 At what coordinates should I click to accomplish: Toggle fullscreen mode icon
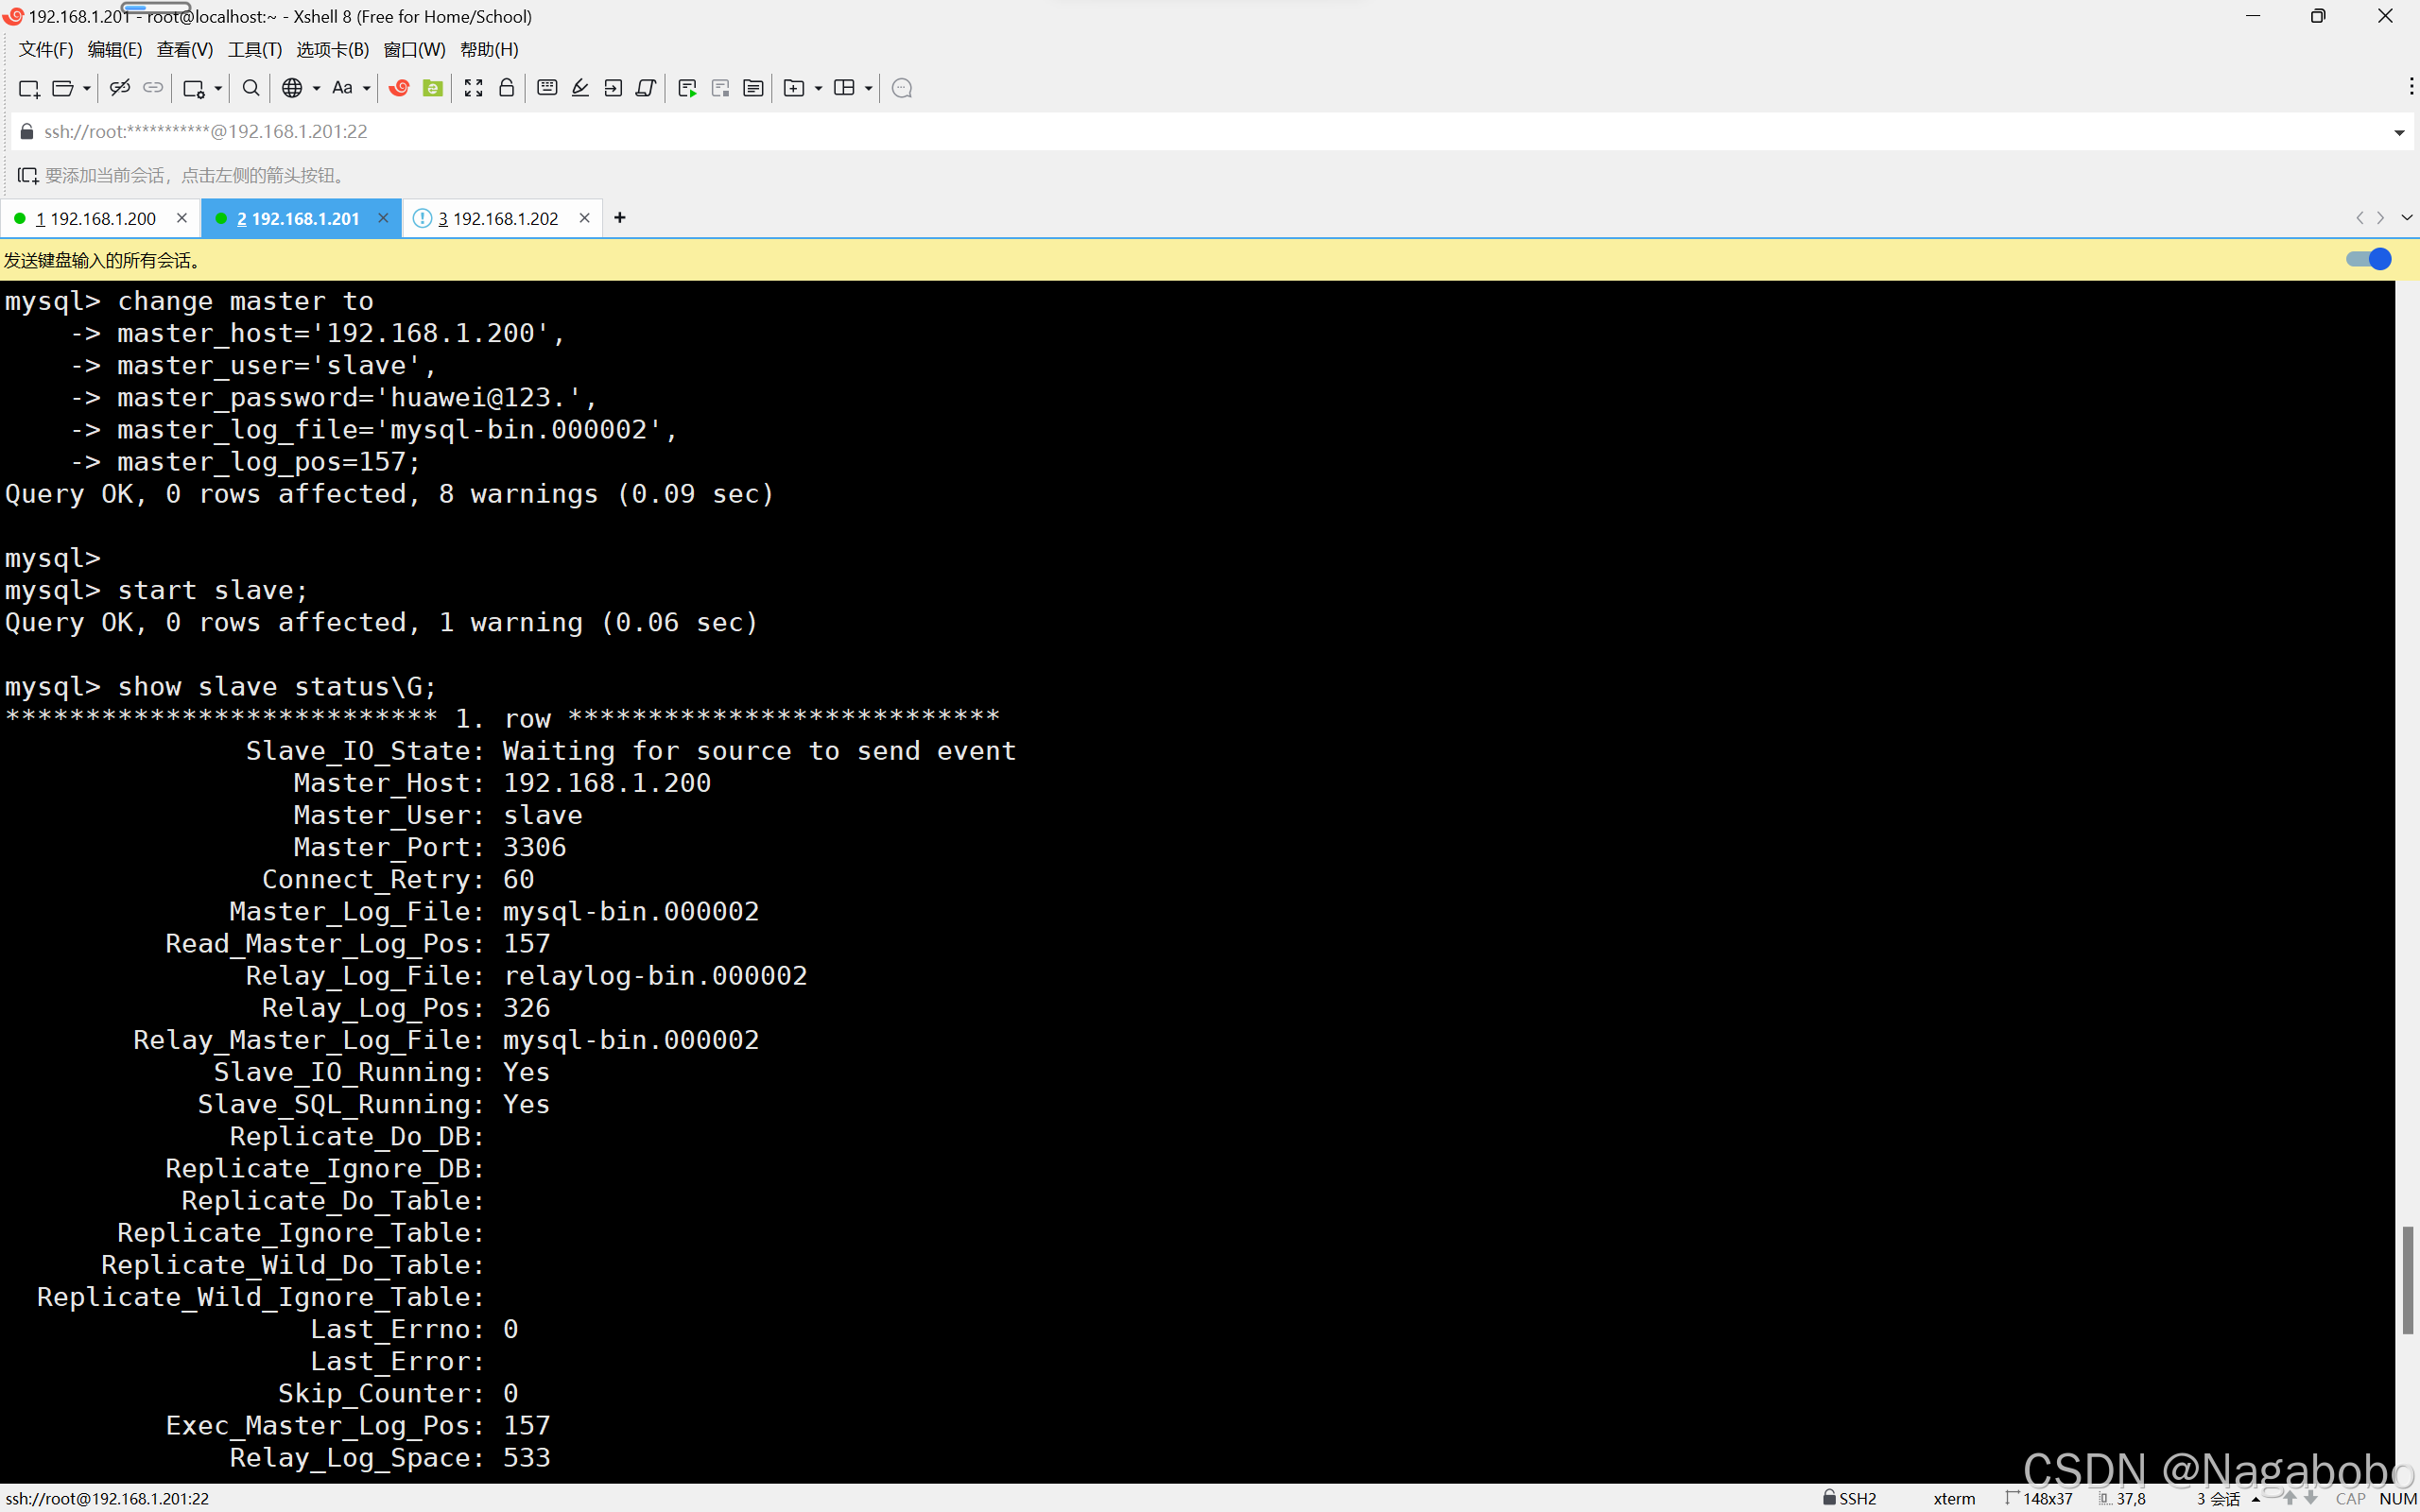[473, 88]
